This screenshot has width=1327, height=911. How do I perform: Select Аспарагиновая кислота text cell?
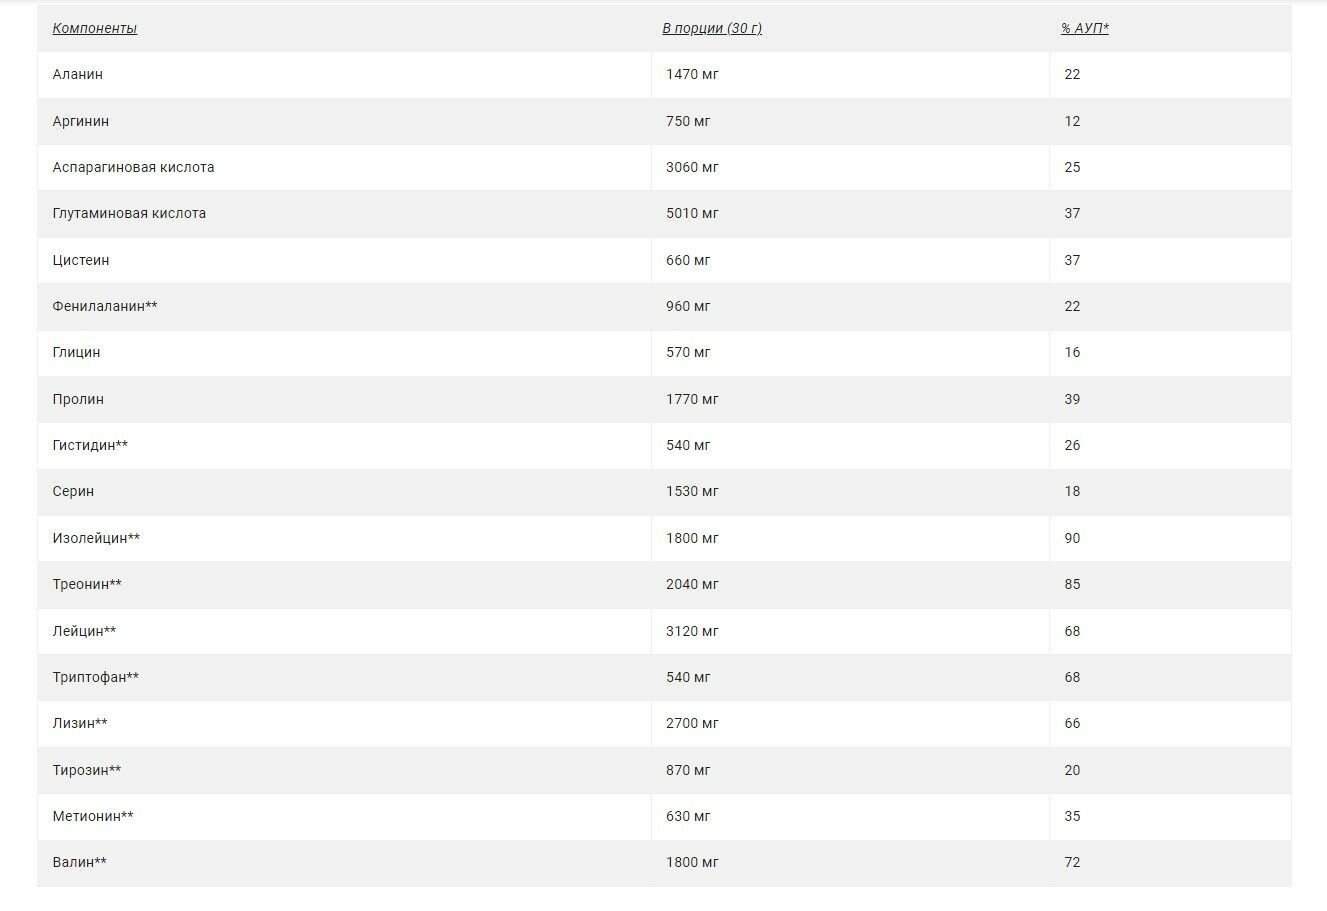pyautogui.click(x=133, y=167)
